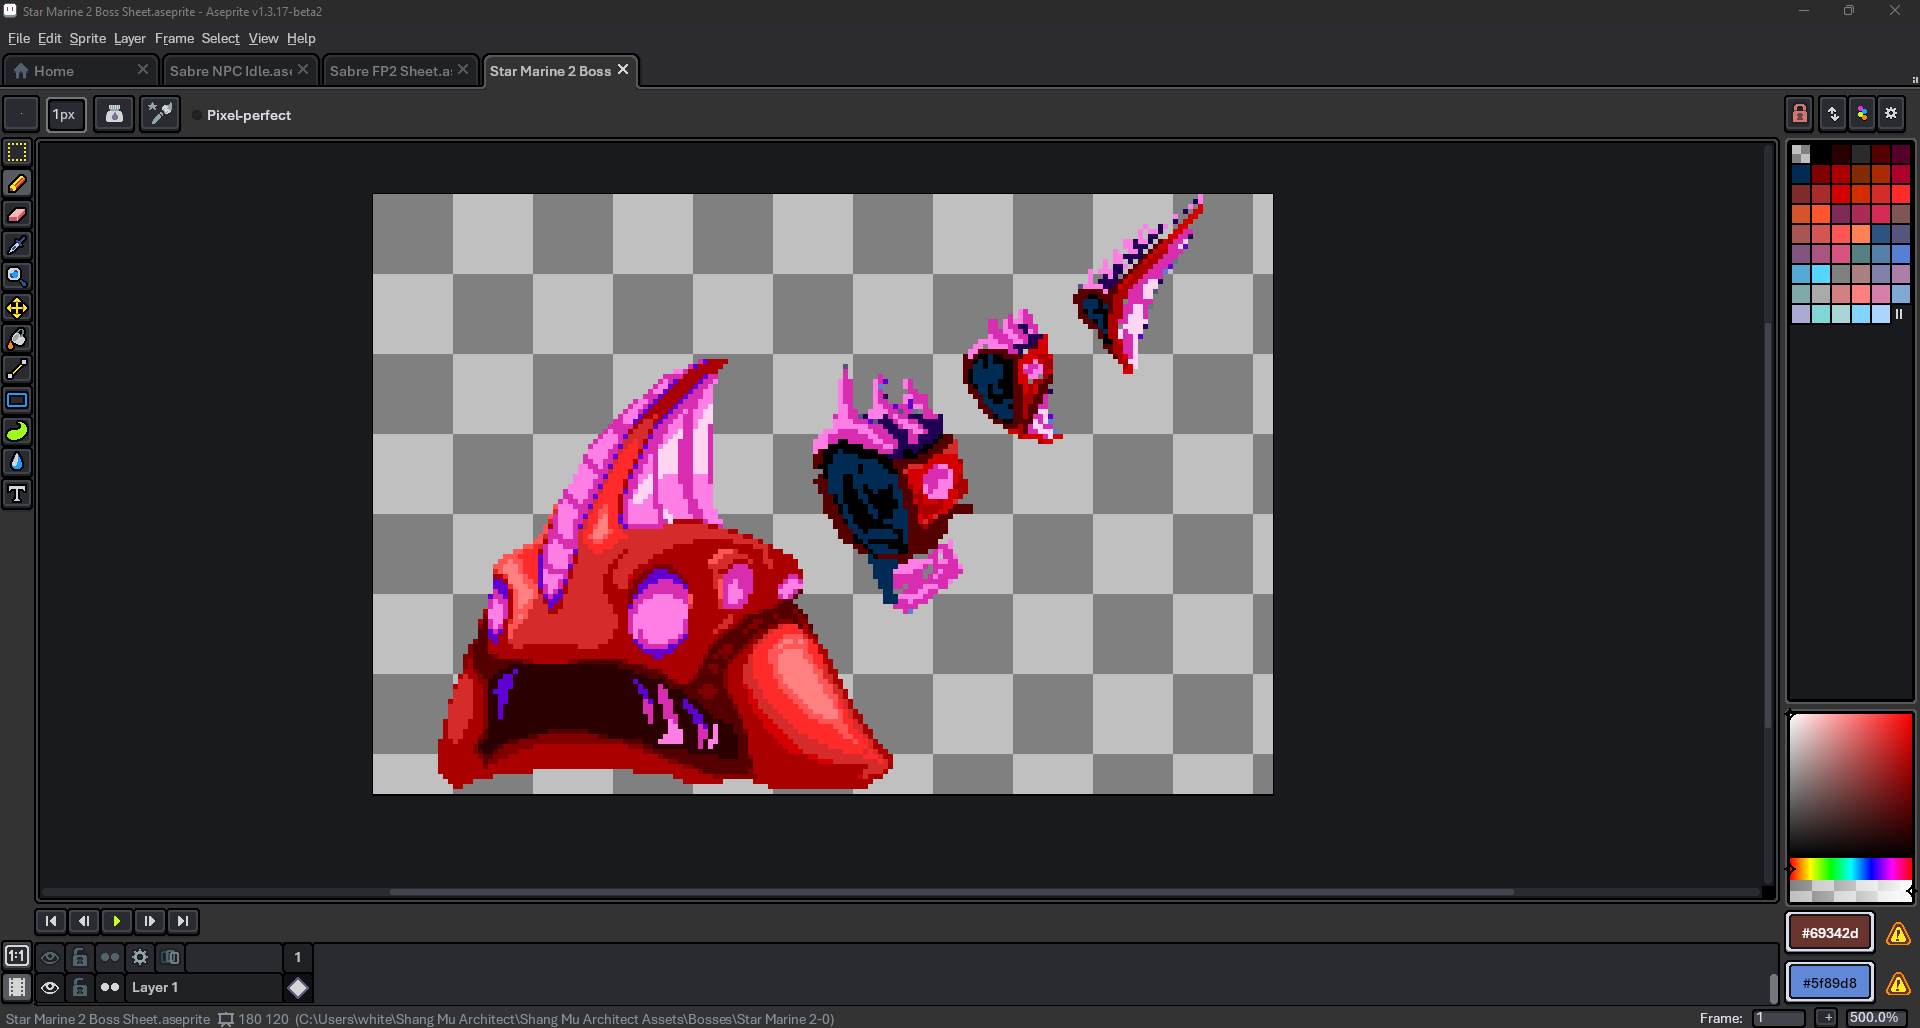Select the Eraser tool
The image size is (1920, 1028).
point(17,215)
